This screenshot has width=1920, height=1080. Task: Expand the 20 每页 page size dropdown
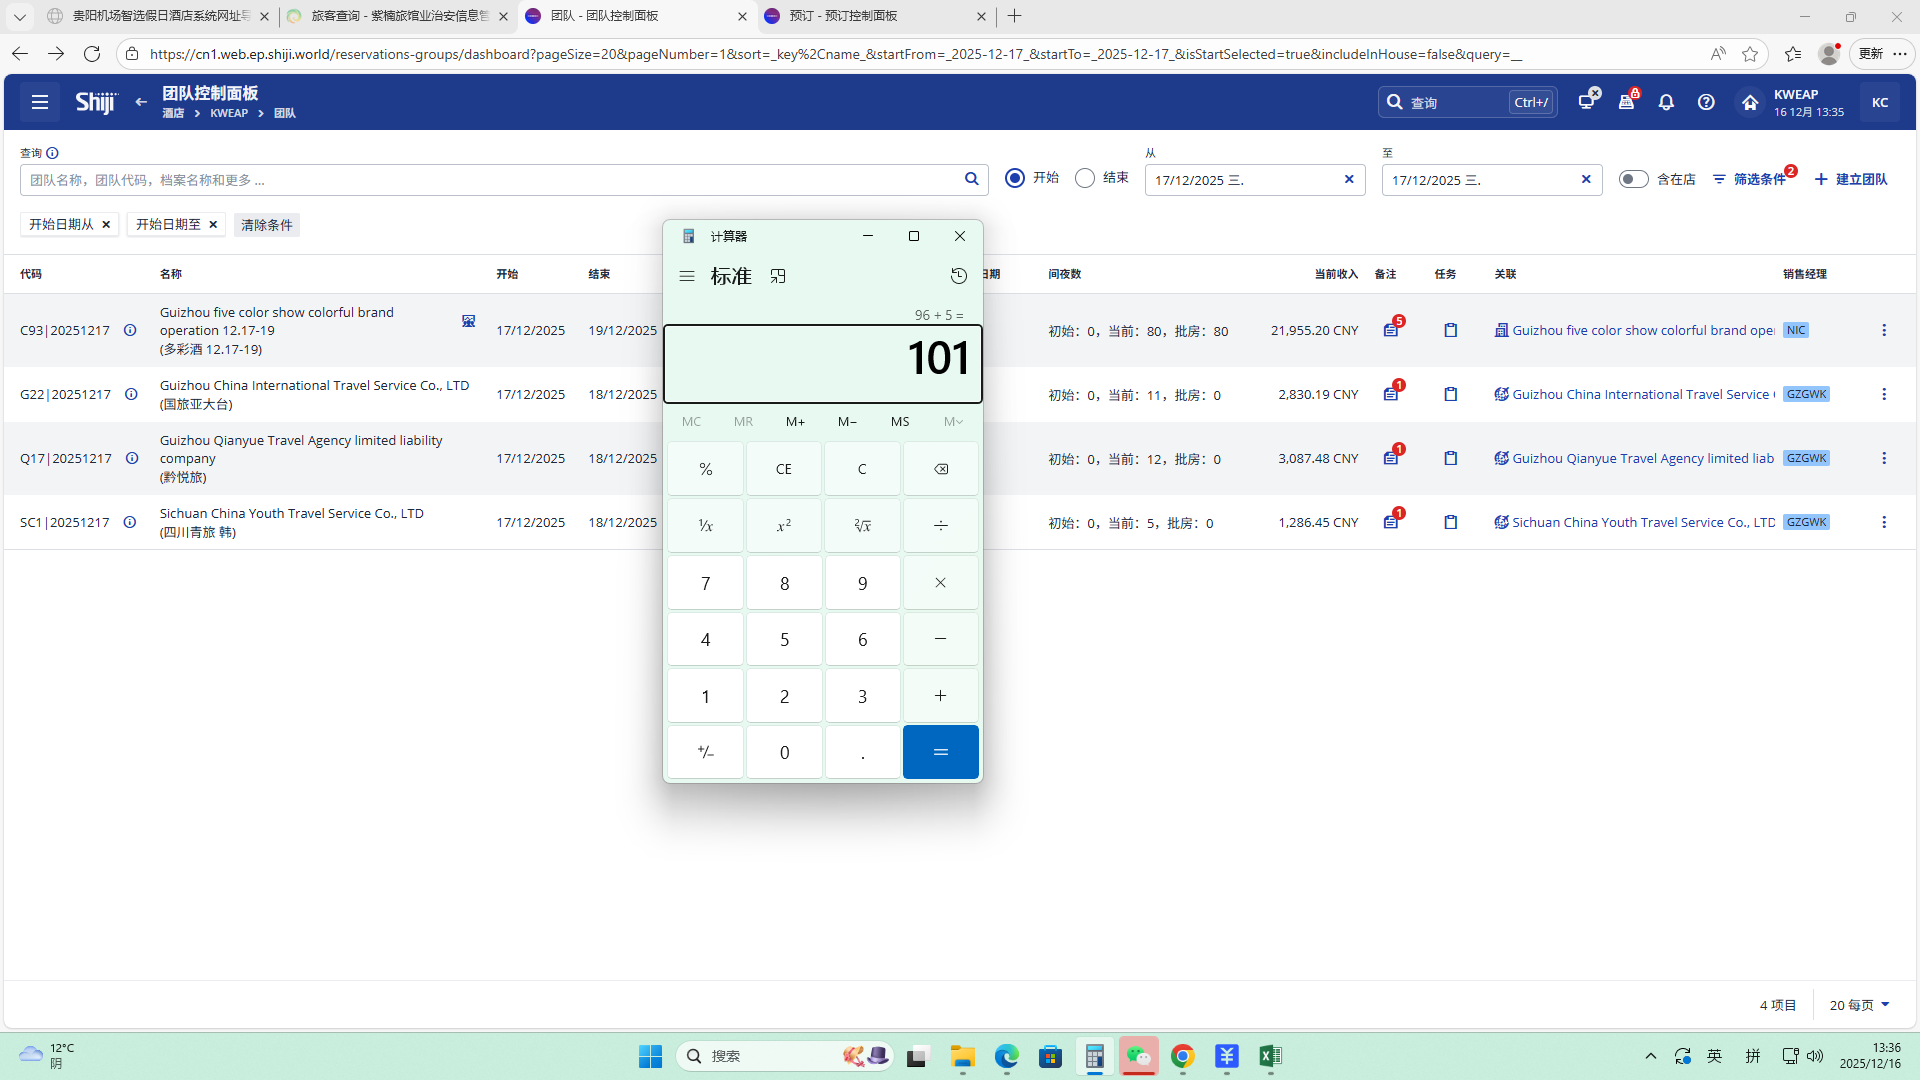[x=1859, y=1005]
